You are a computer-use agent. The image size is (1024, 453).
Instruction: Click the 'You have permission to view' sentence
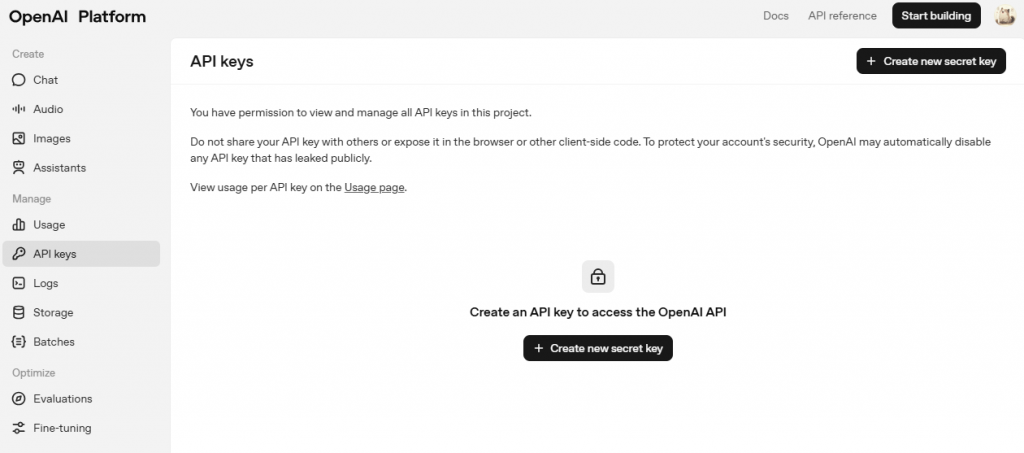[x=360, y=112]
